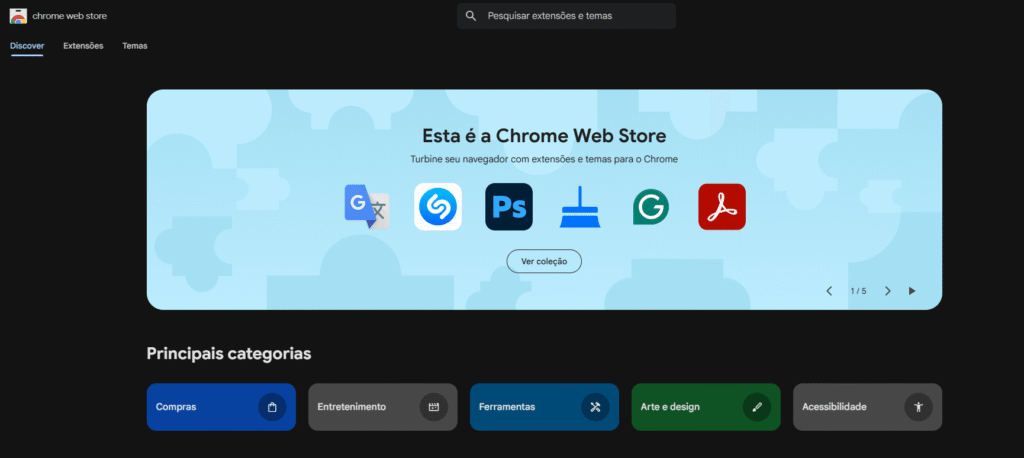This screenshot has width=1024, height=458.
Task: Open the Entretenimento category card
Action: (383, 407)
